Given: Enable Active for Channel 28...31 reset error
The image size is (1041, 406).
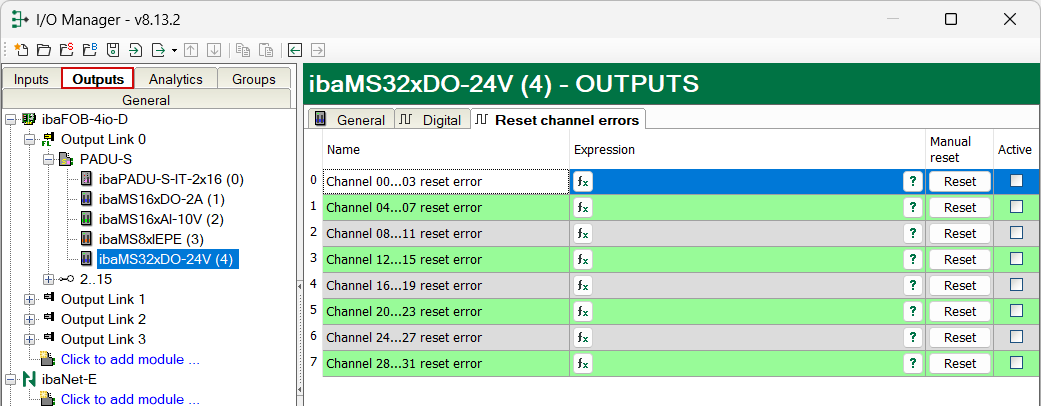Looking at the screenshot, I should [x=1016, y=362].
